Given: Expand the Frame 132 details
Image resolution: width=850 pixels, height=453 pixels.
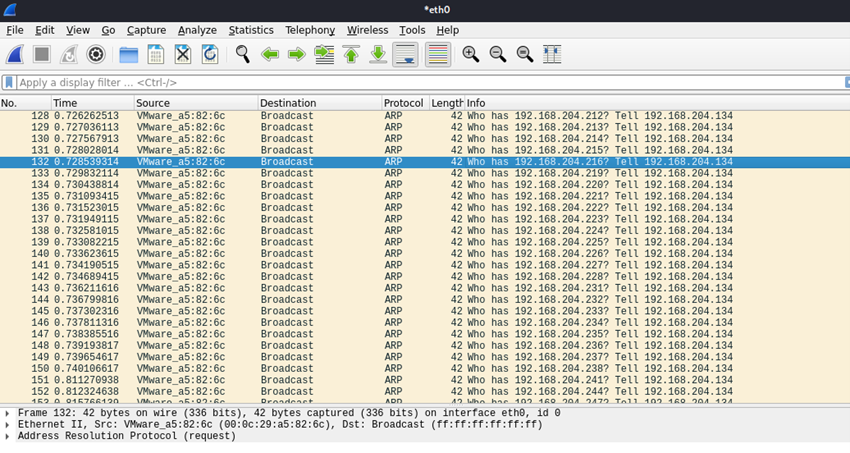Looking at the screenshot, I should pyautogui.click(x=8, y=413).
